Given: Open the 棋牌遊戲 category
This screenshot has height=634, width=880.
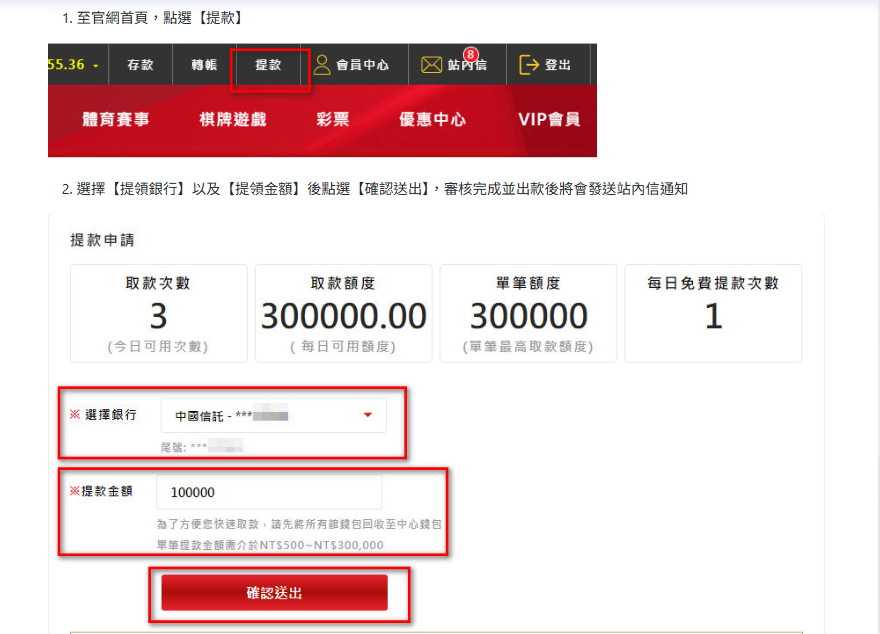Looking at the screenshot, I should pos(233,120).
